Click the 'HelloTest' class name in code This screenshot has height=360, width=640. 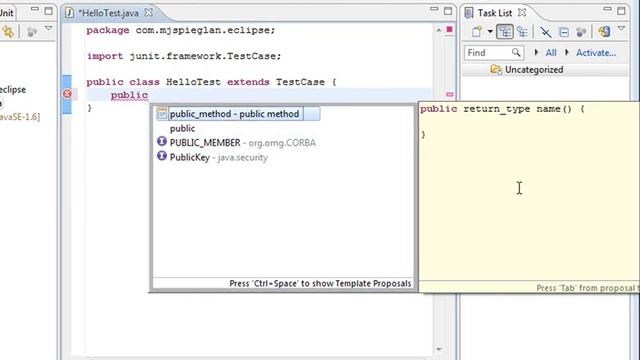[x=193, y=82]
